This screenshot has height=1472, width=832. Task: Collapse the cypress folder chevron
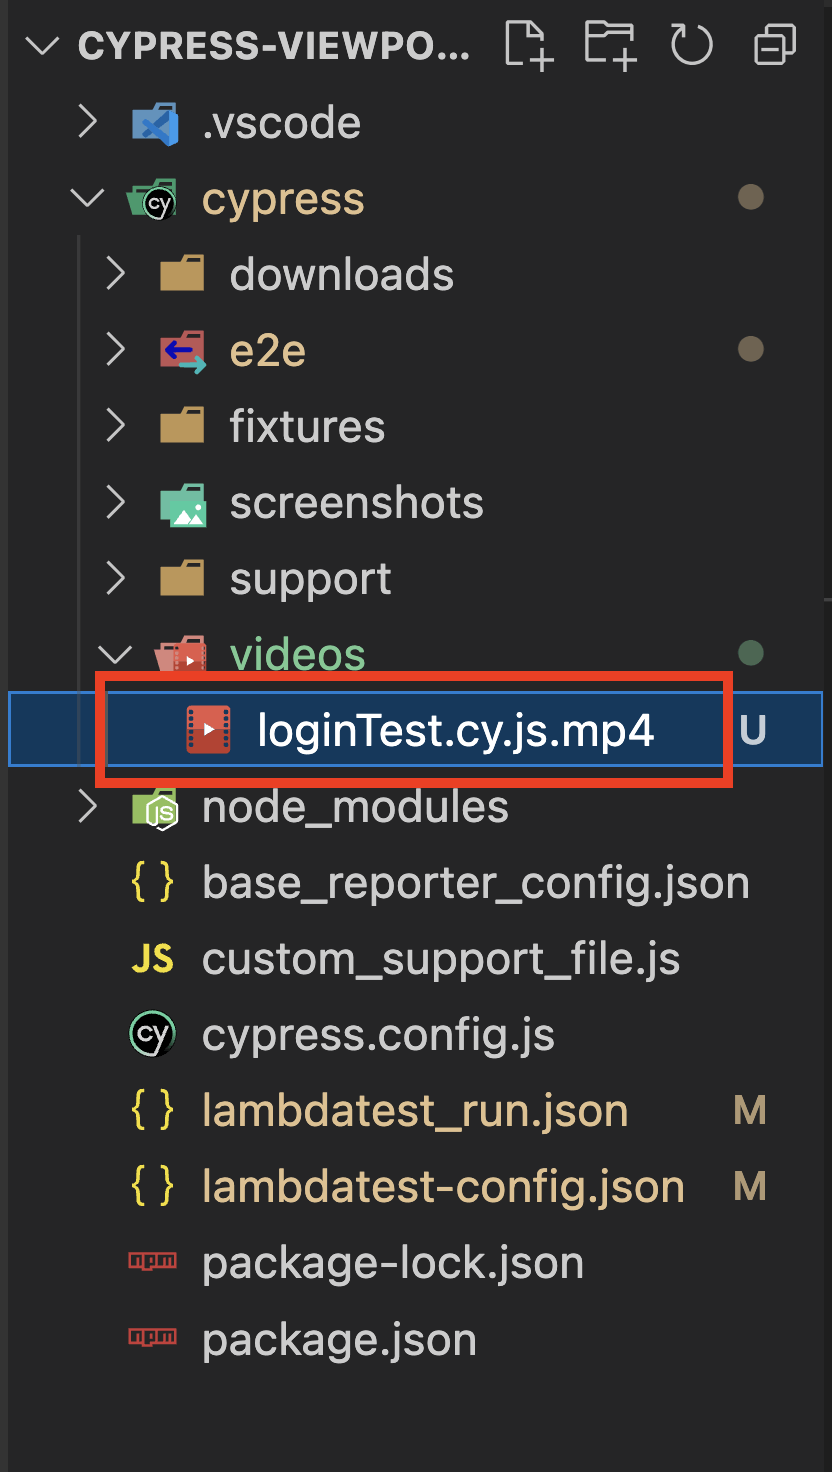(x=88, y=199)
